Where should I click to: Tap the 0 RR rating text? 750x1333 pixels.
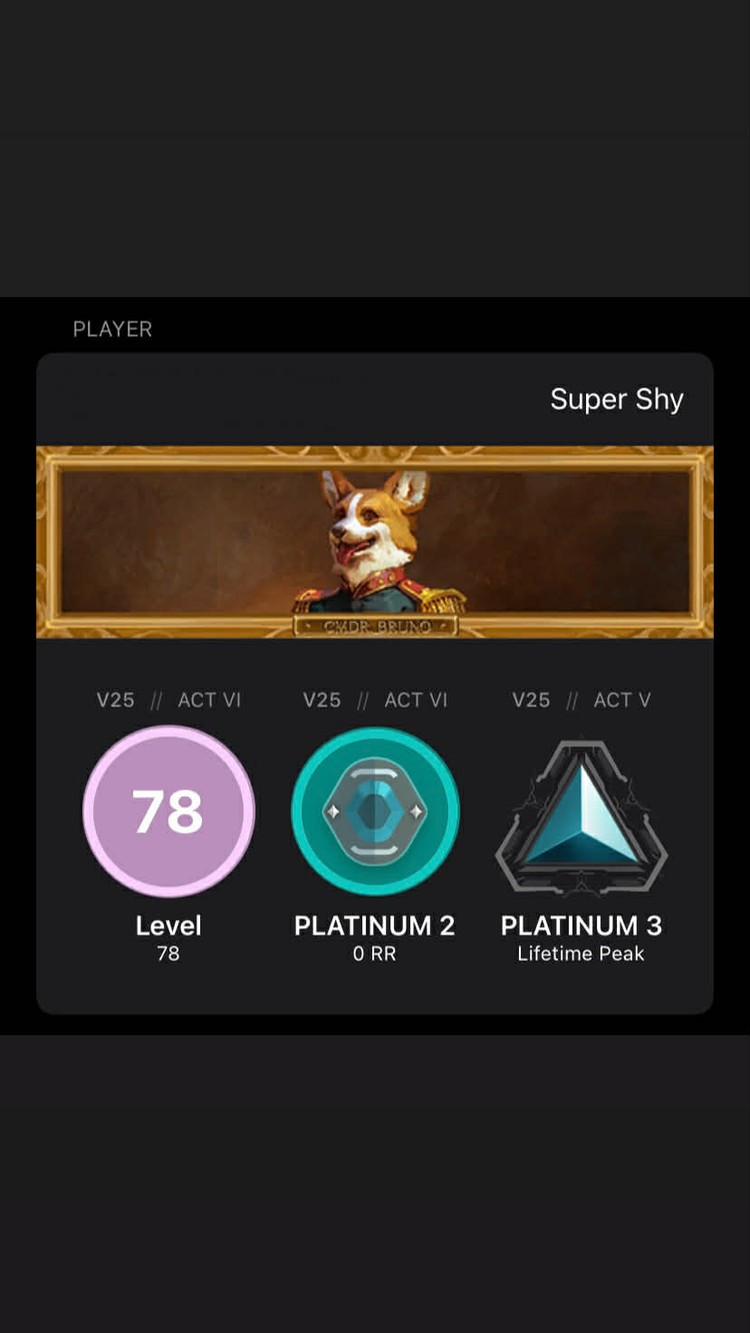375,954
